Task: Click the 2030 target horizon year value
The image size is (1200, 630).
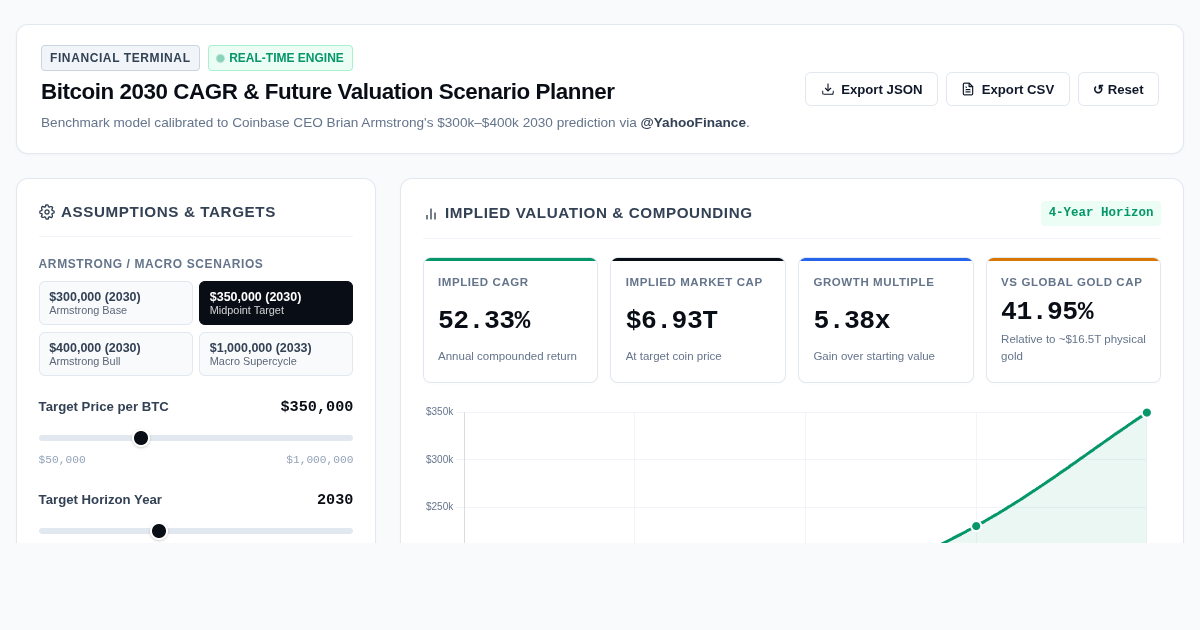Action: pos(335,500)
